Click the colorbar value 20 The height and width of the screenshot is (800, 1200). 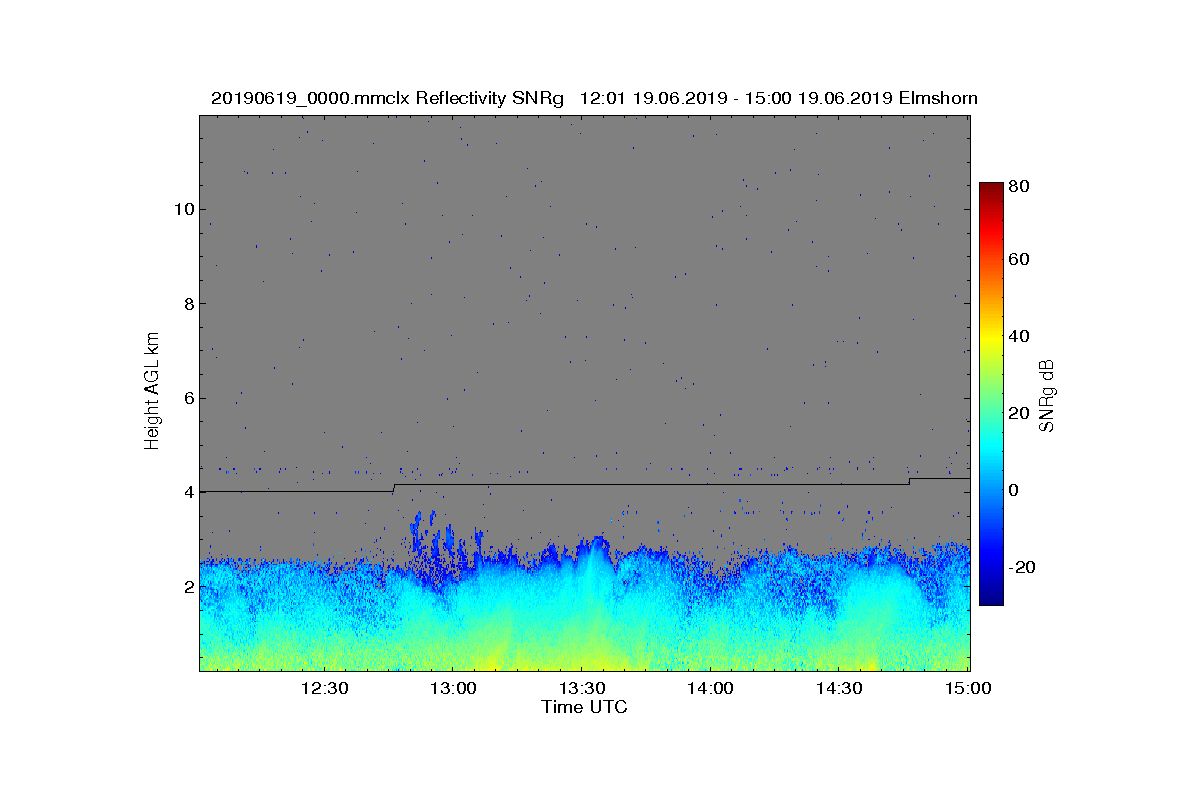coord(1019,413)
